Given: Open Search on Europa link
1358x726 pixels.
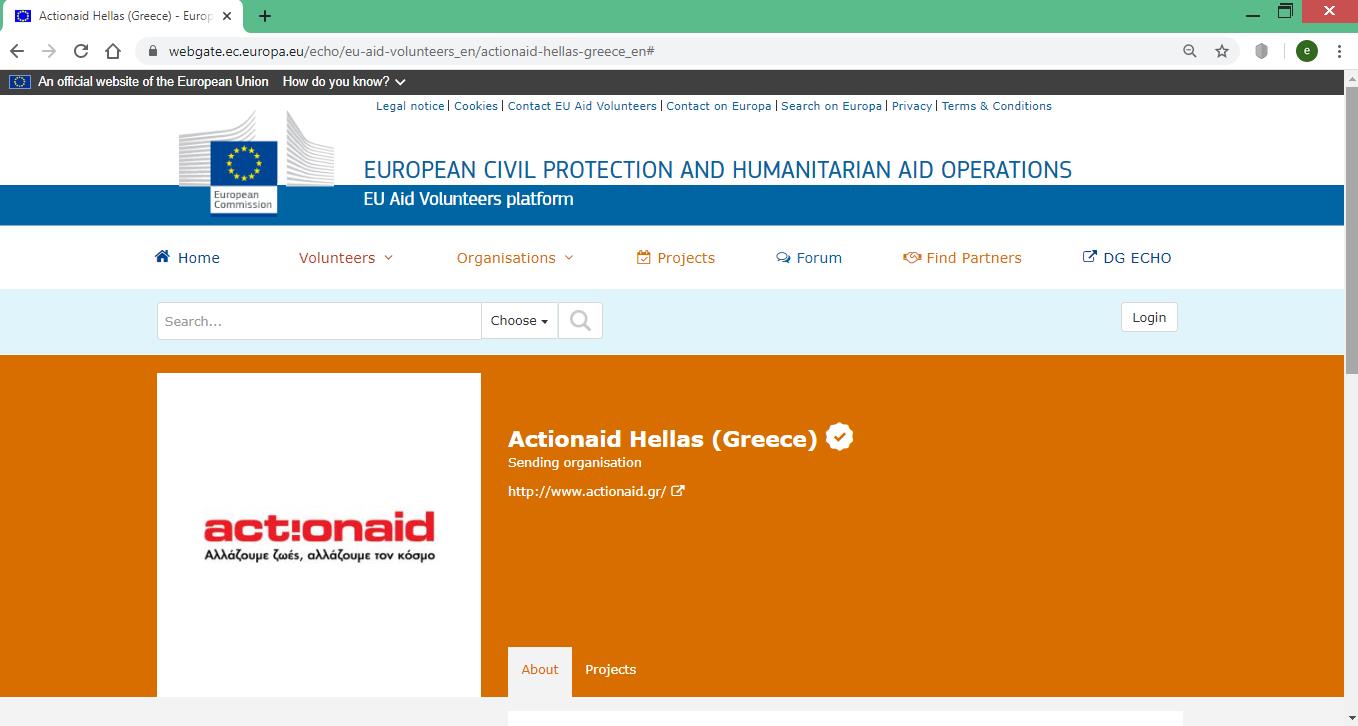Looking at the screenshot, I should point(832,106).
